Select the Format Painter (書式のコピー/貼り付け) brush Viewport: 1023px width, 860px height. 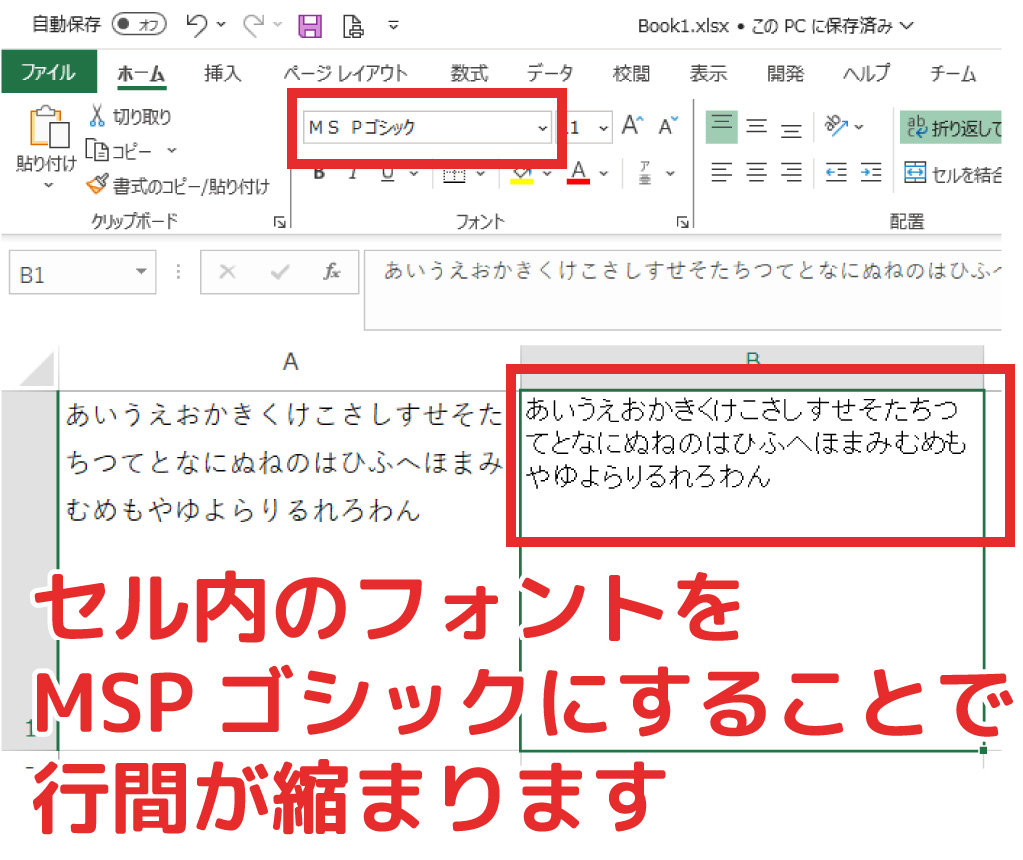click(x=97, y=185)
